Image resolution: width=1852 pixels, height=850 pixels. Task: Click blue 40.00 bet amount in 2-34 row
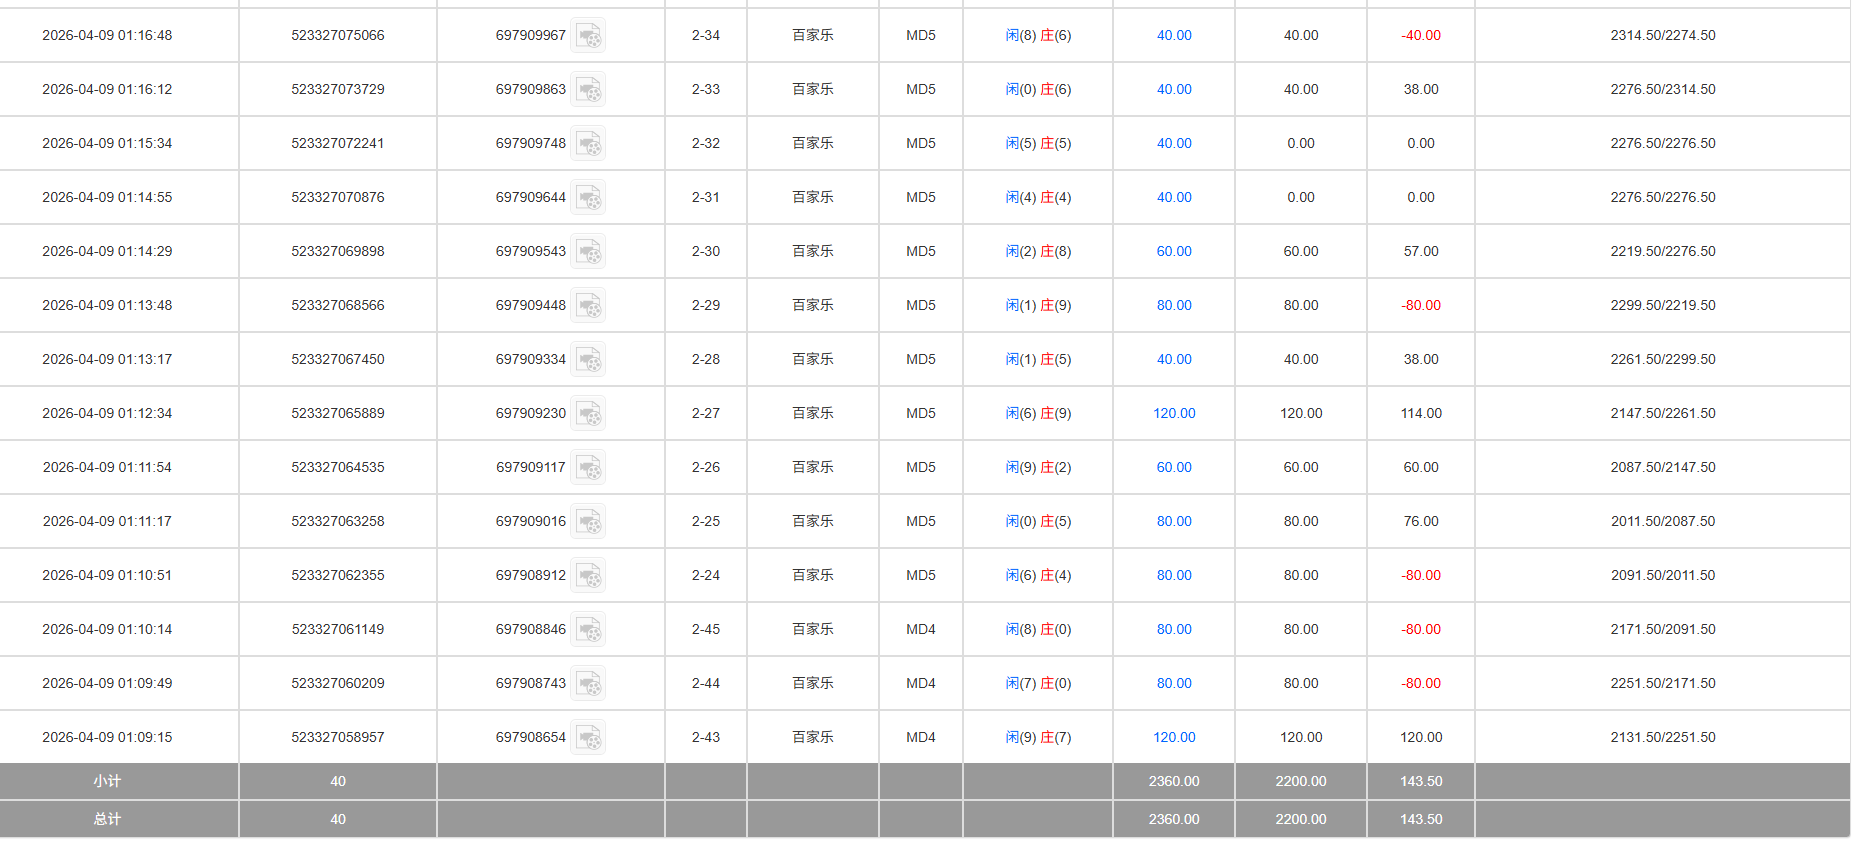click(x=1173, y=36)
